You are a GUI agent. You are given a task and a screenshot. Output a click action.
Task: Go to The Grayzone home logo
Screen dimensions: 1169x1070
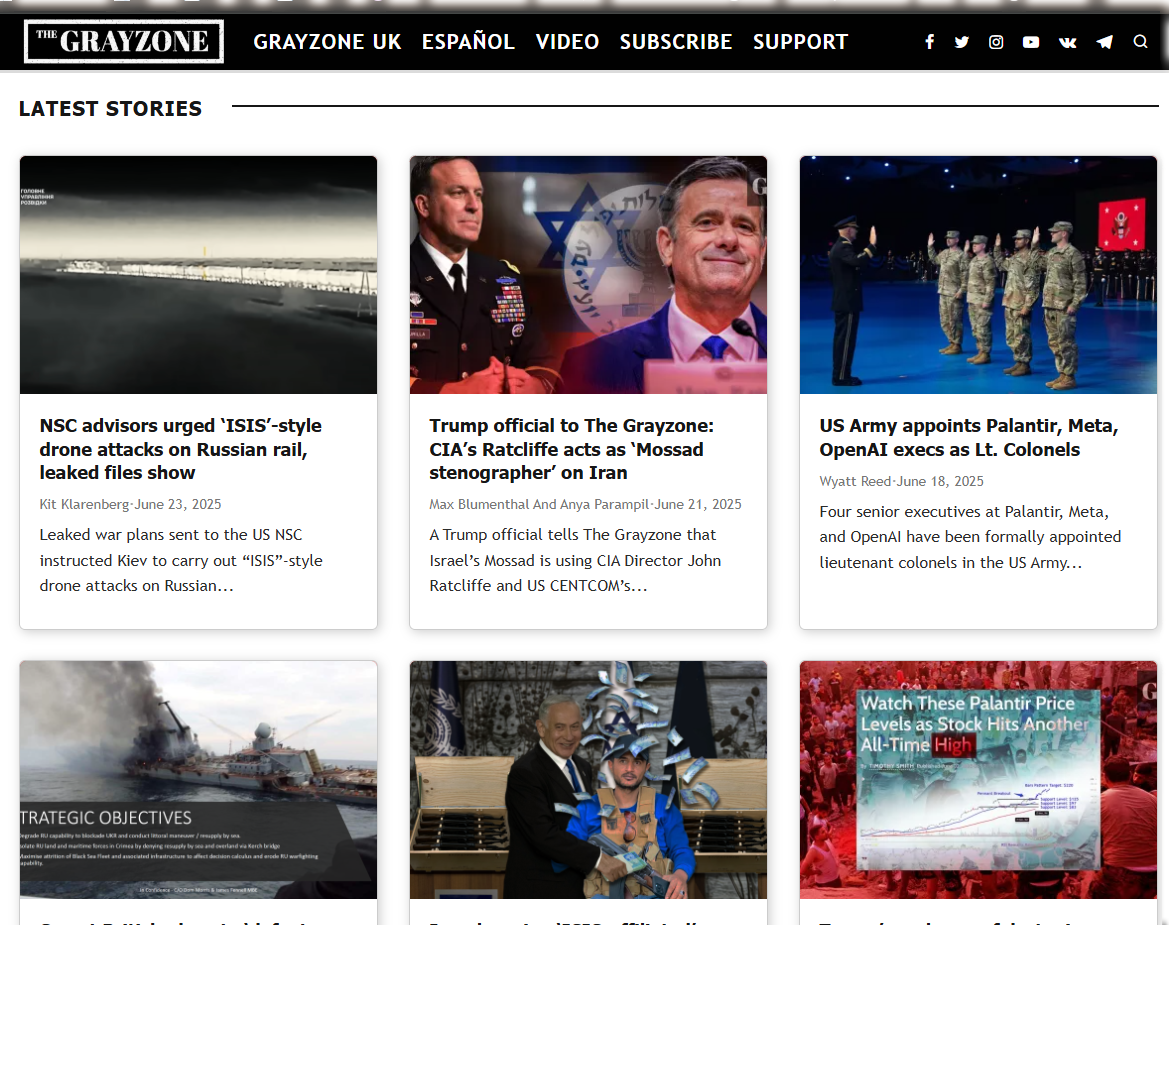pyautogui.click(x=124, y=41)
